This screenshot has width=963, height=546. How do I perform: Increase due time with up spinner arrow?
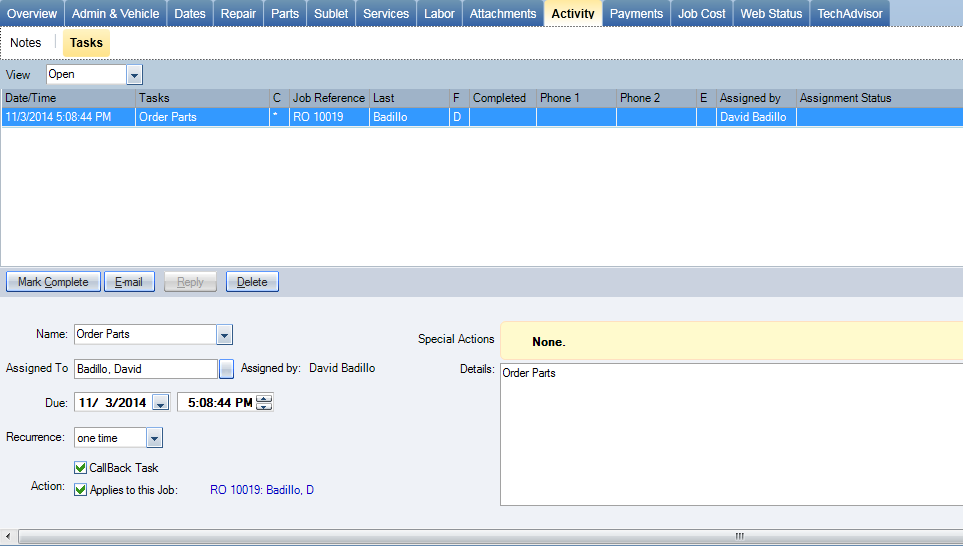pyautogui.click(x=264, y=399)
